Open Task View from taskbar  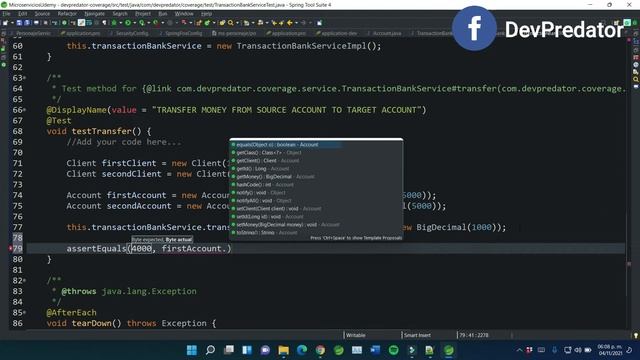tap(229, 350)
